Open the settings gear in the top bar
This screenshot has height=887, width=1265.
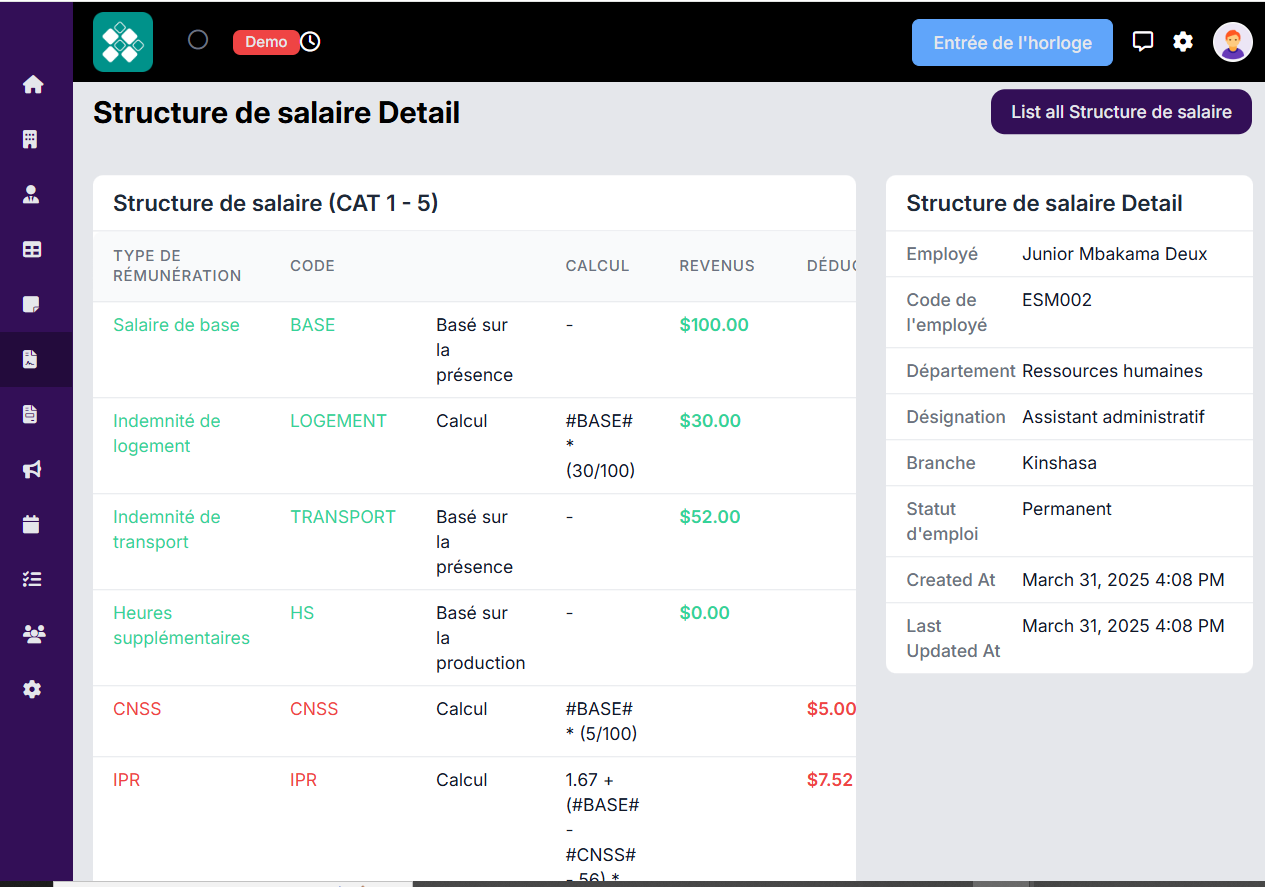[x=1183, y=41]
